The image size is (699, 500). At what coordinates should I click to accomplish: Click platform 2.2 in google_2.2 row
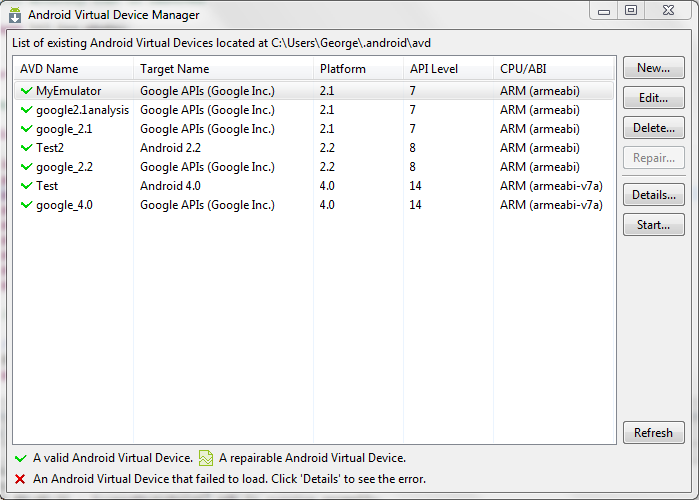pyautogui.click(x=327, y=167)
